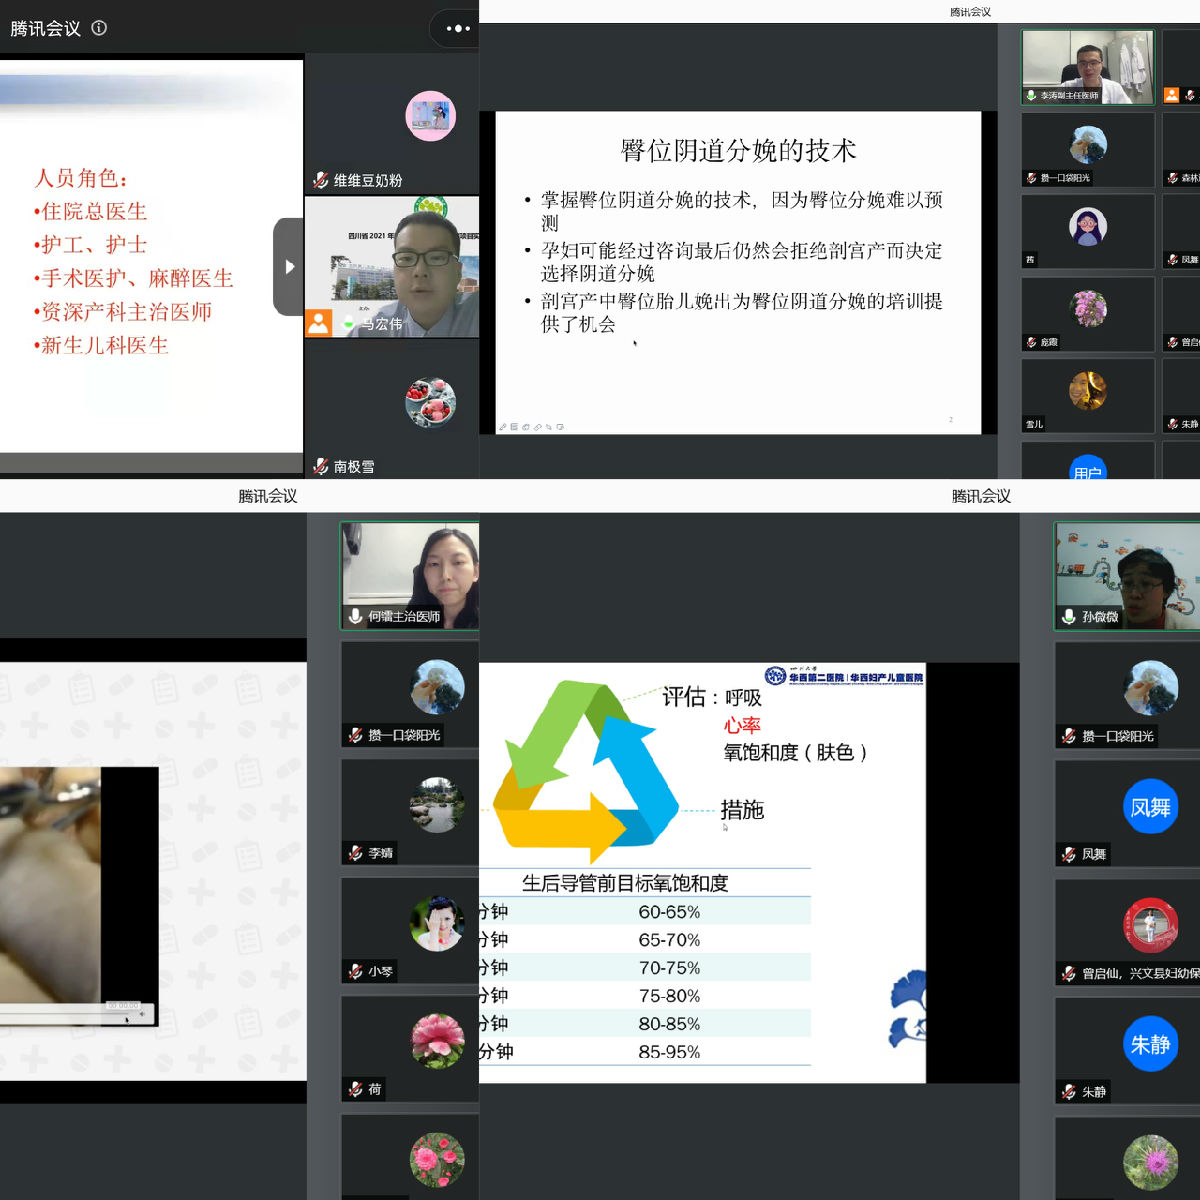This screenshot has height=1200, width=1200.
Task: Click the muted mic icon beside 李婧
Action: point(355,853)
